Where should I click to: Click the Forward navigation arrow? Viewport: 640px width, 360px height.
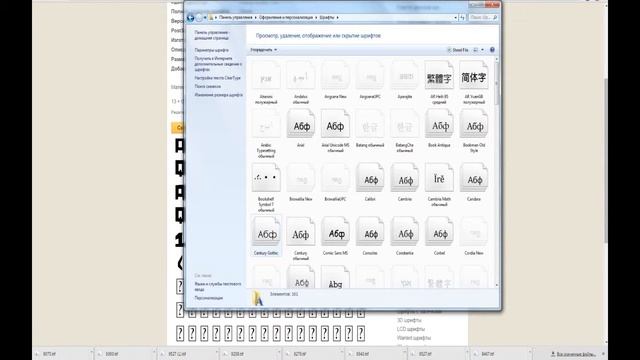point(199,18)
